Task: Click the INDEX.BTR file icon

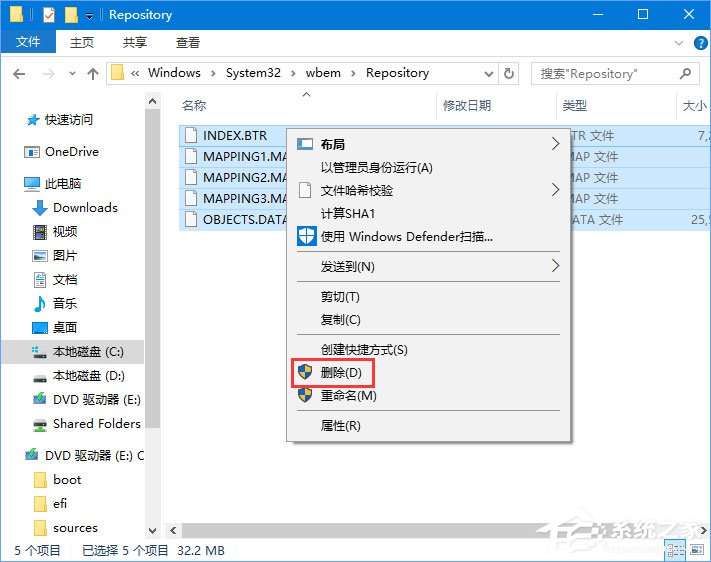Action: coord(190,136)
